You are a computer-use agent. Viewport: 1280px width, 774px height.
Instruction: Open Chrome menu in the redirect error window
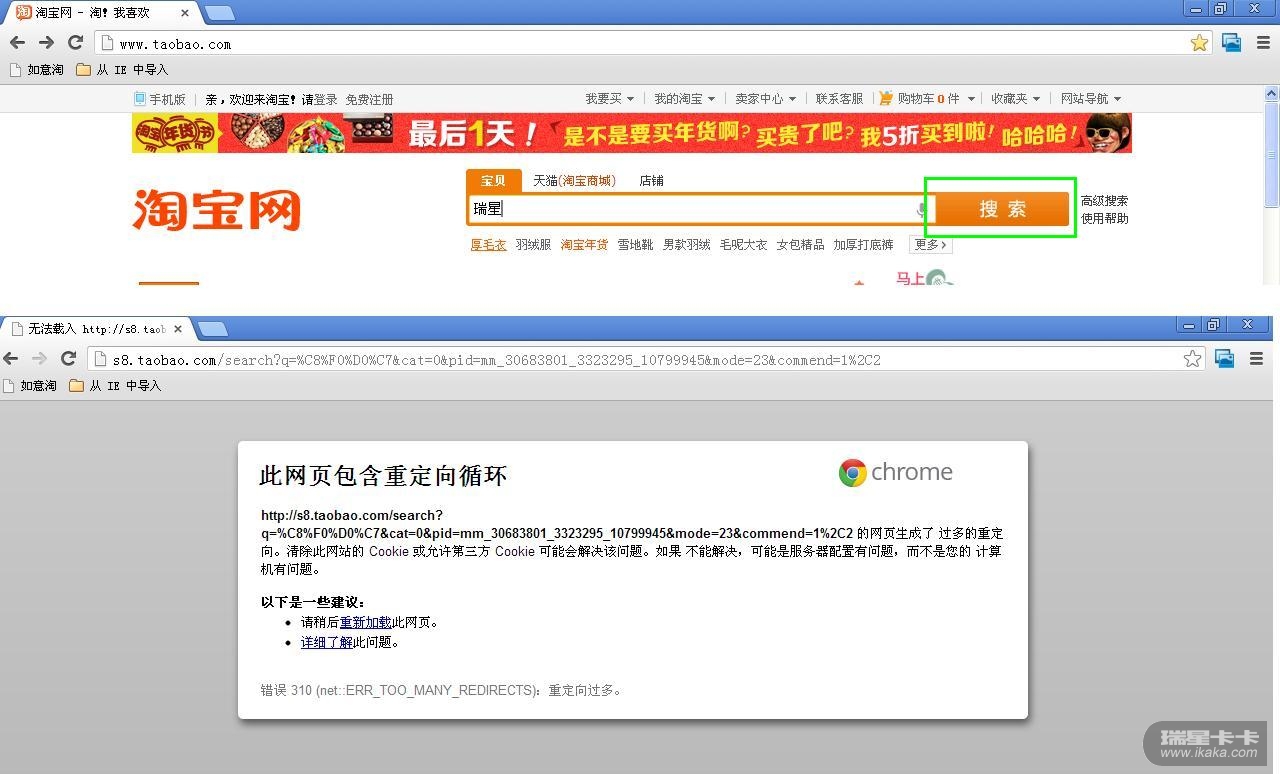(1257, 359)
